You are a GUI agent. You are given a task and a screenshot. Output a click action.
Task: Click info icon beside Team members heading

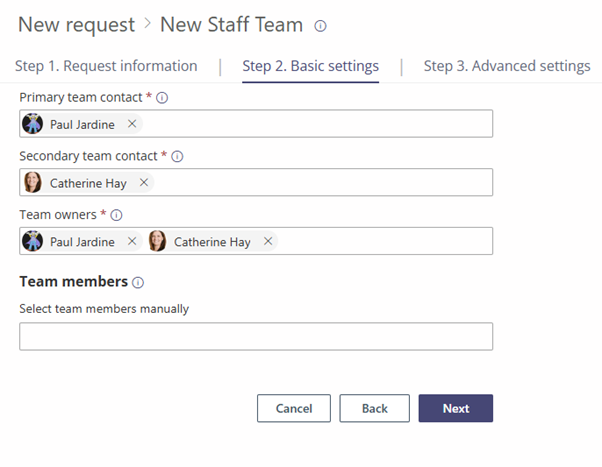[138, 283]
